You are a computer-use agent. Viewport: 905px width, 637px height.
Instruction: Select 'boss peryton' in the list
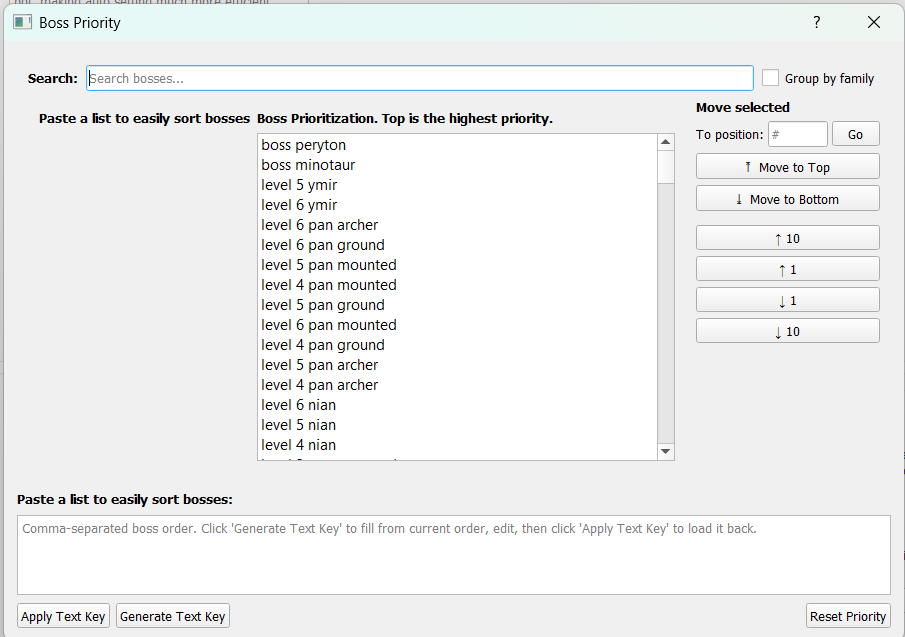(458, 145)
